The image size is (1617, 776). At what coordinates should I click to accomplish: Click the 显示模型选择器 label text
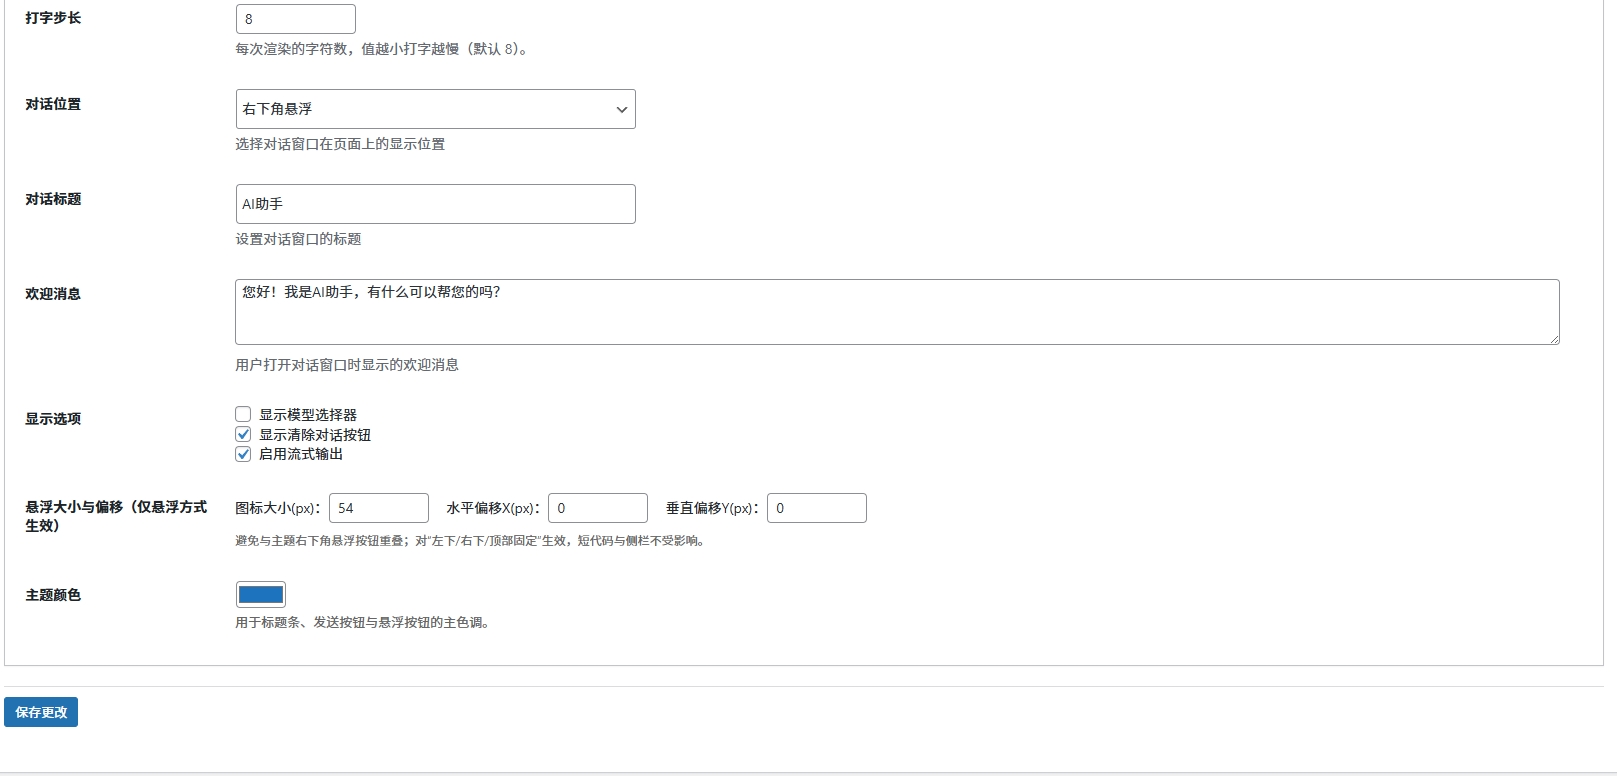click(x=308, y=415)
